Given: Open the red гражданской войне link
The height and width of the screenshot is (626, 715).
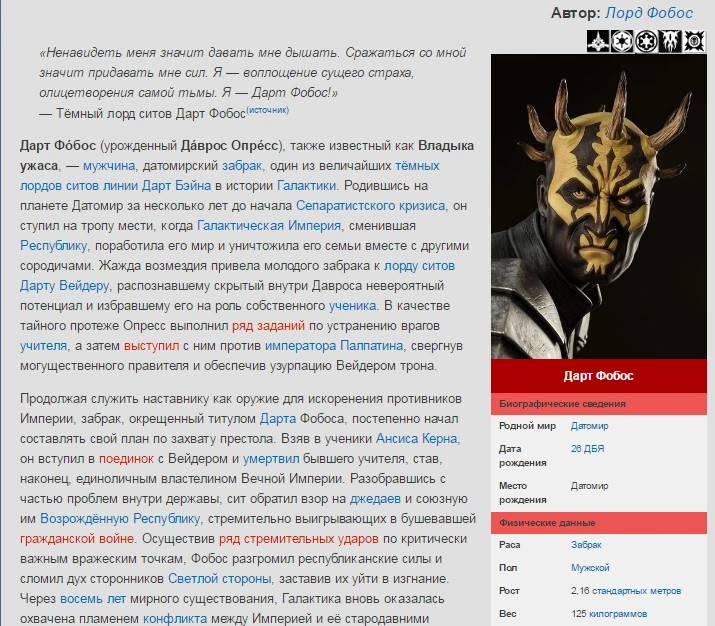Looking at the screenshot, I should pos(77,539).
